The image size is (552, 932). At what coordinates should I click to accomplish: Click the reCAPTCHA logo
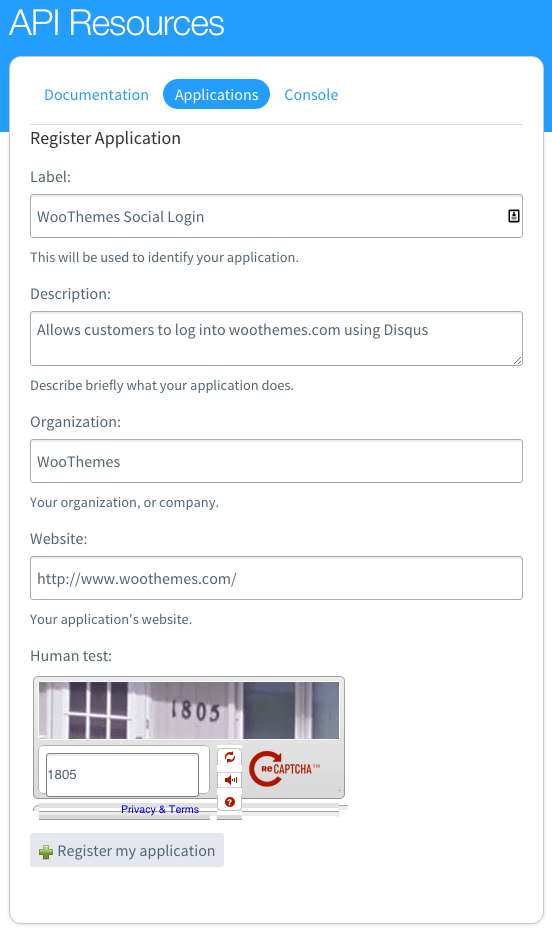(284, 769)
